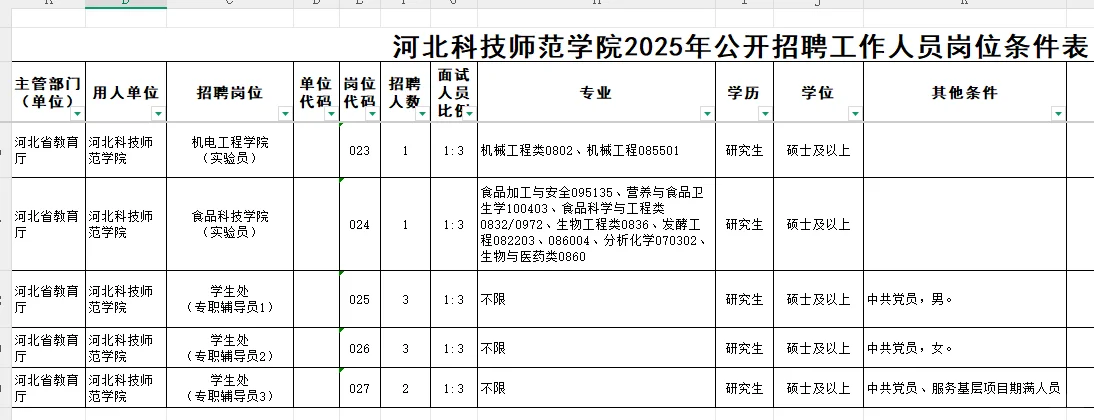Select the 不限 major cell in row 027
The image size is (1094, 420).
click(x=597, y=388)
